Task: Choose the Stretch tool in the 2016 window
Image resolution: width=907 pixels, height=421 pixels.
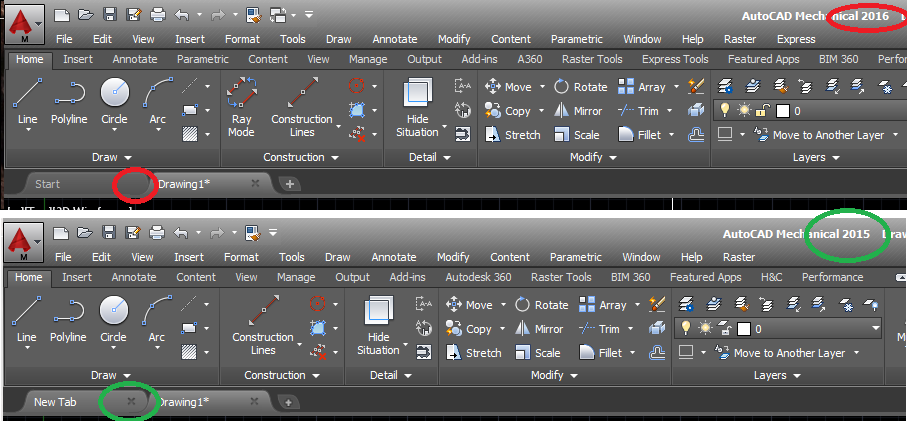Action: pos(513,135)
